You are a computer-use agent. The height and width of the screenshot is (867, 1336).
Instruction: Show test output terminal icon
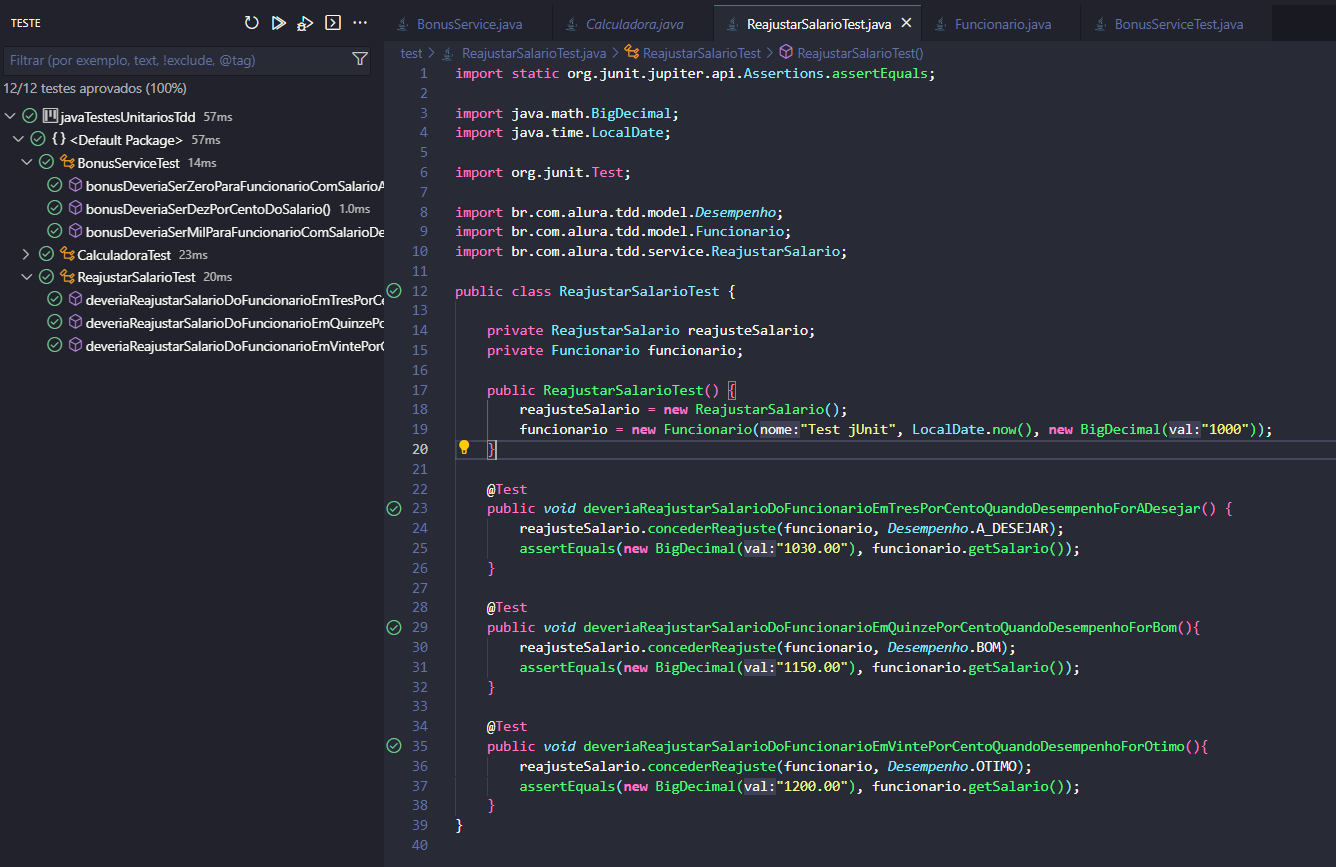tap(334, 22)
